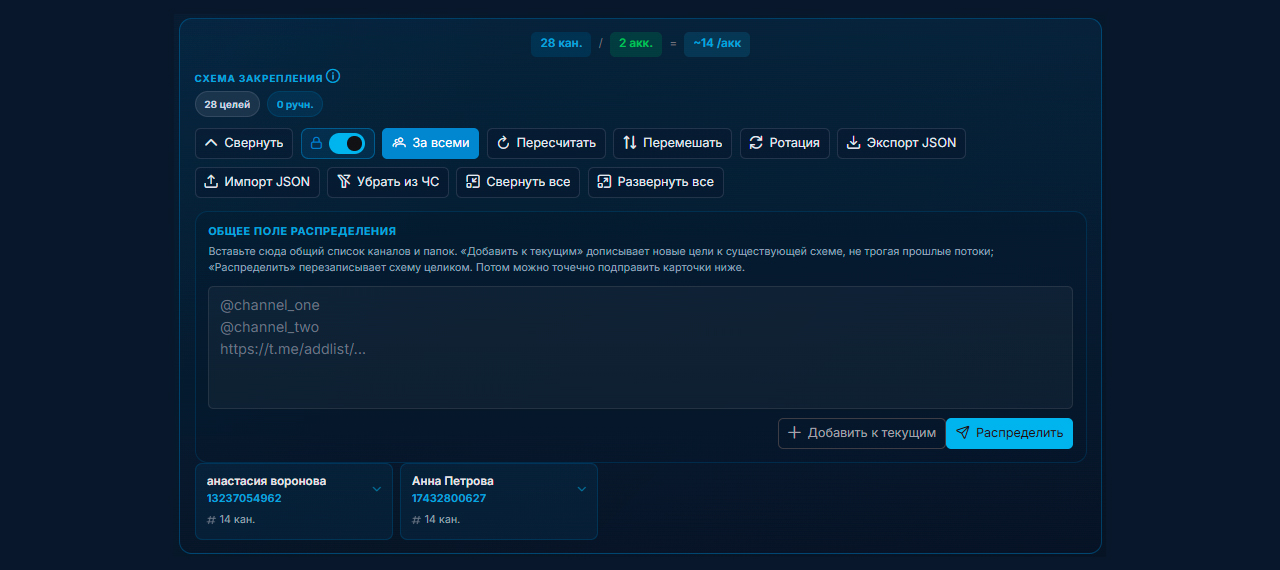Expand Анна Петрова card chevron
1280x570 pixels.
pos(582,489)
